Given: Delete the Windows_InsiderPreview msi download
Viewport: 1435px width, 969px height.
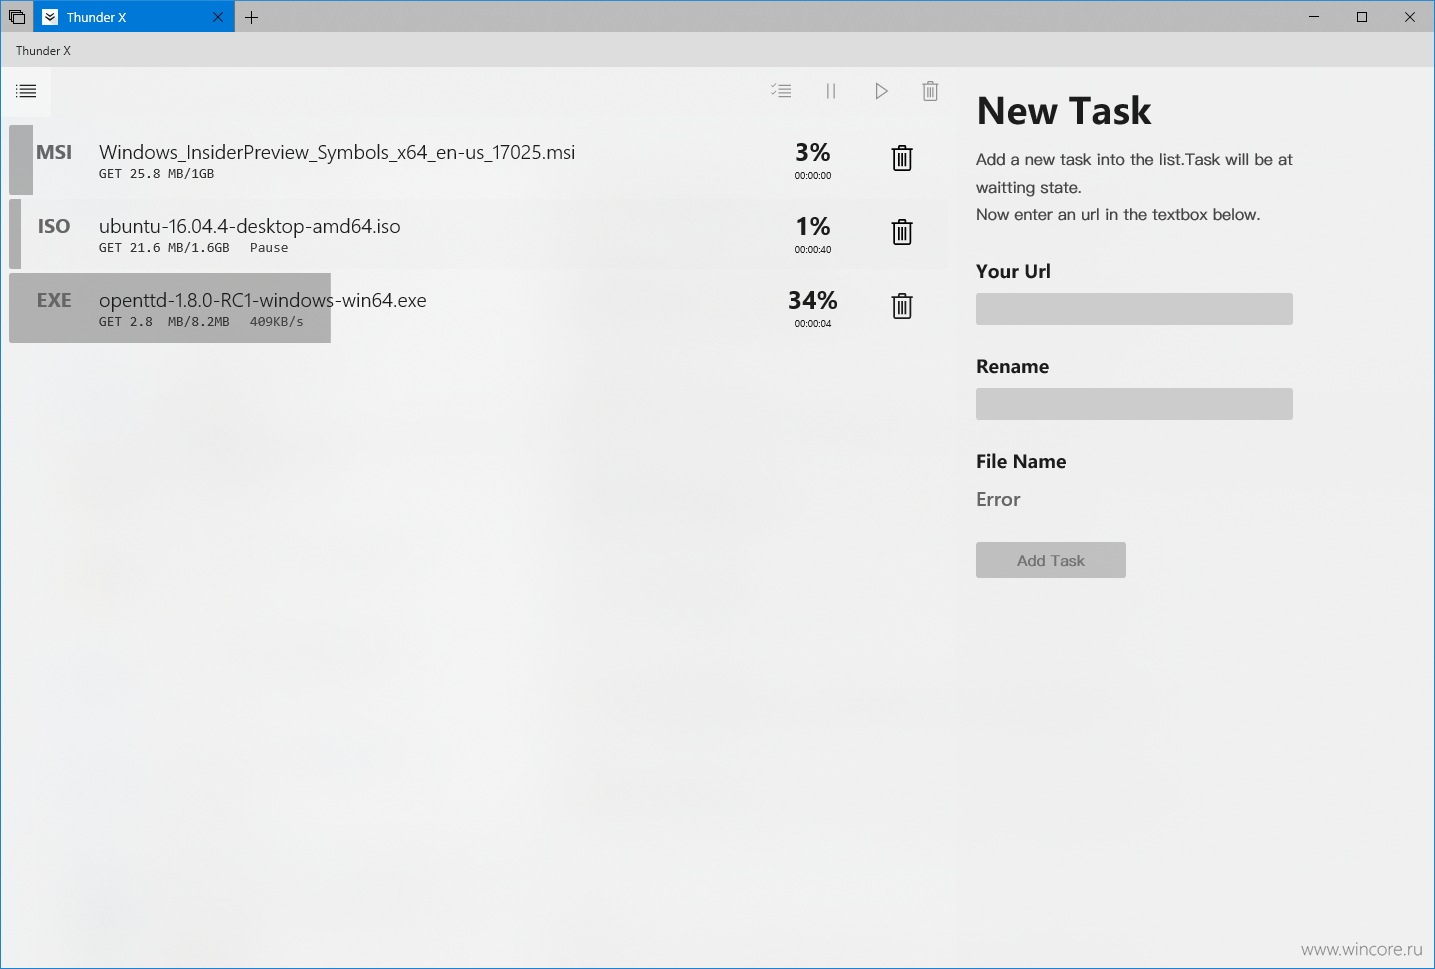Looking at the screenshot, I should tap(902, 158).
